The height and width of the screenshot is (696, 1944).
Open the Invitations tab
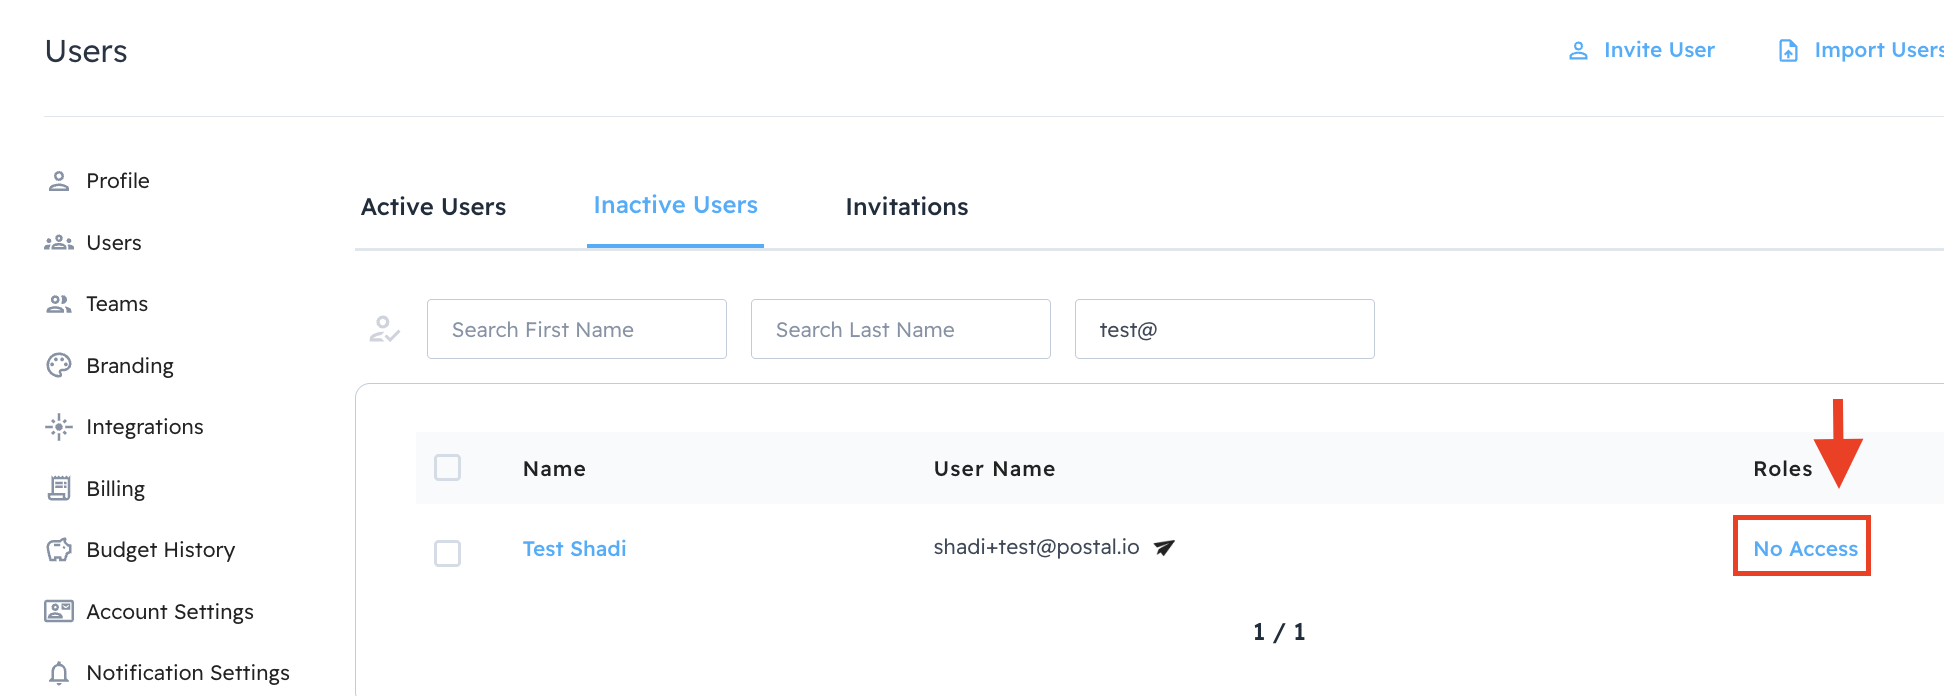pyautogui.click(x=906, y=207)
